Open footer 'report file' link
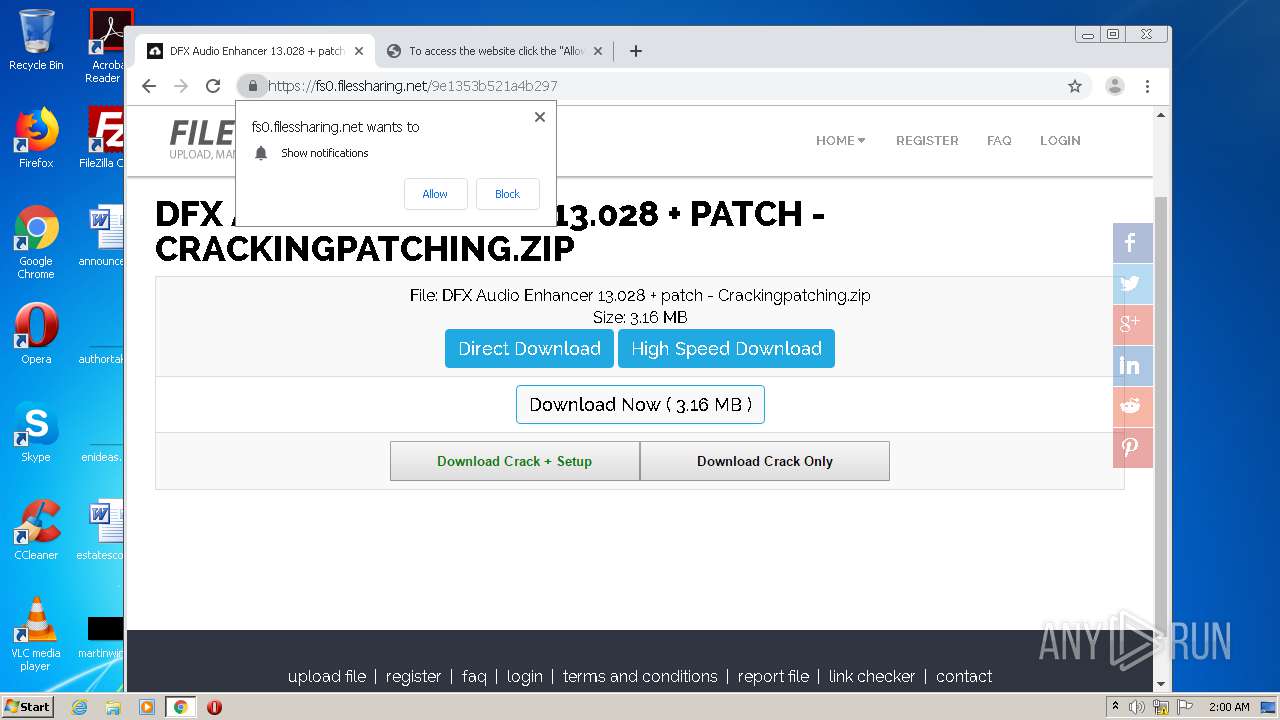The image size is (1280, 720). [x=773, y=677]
